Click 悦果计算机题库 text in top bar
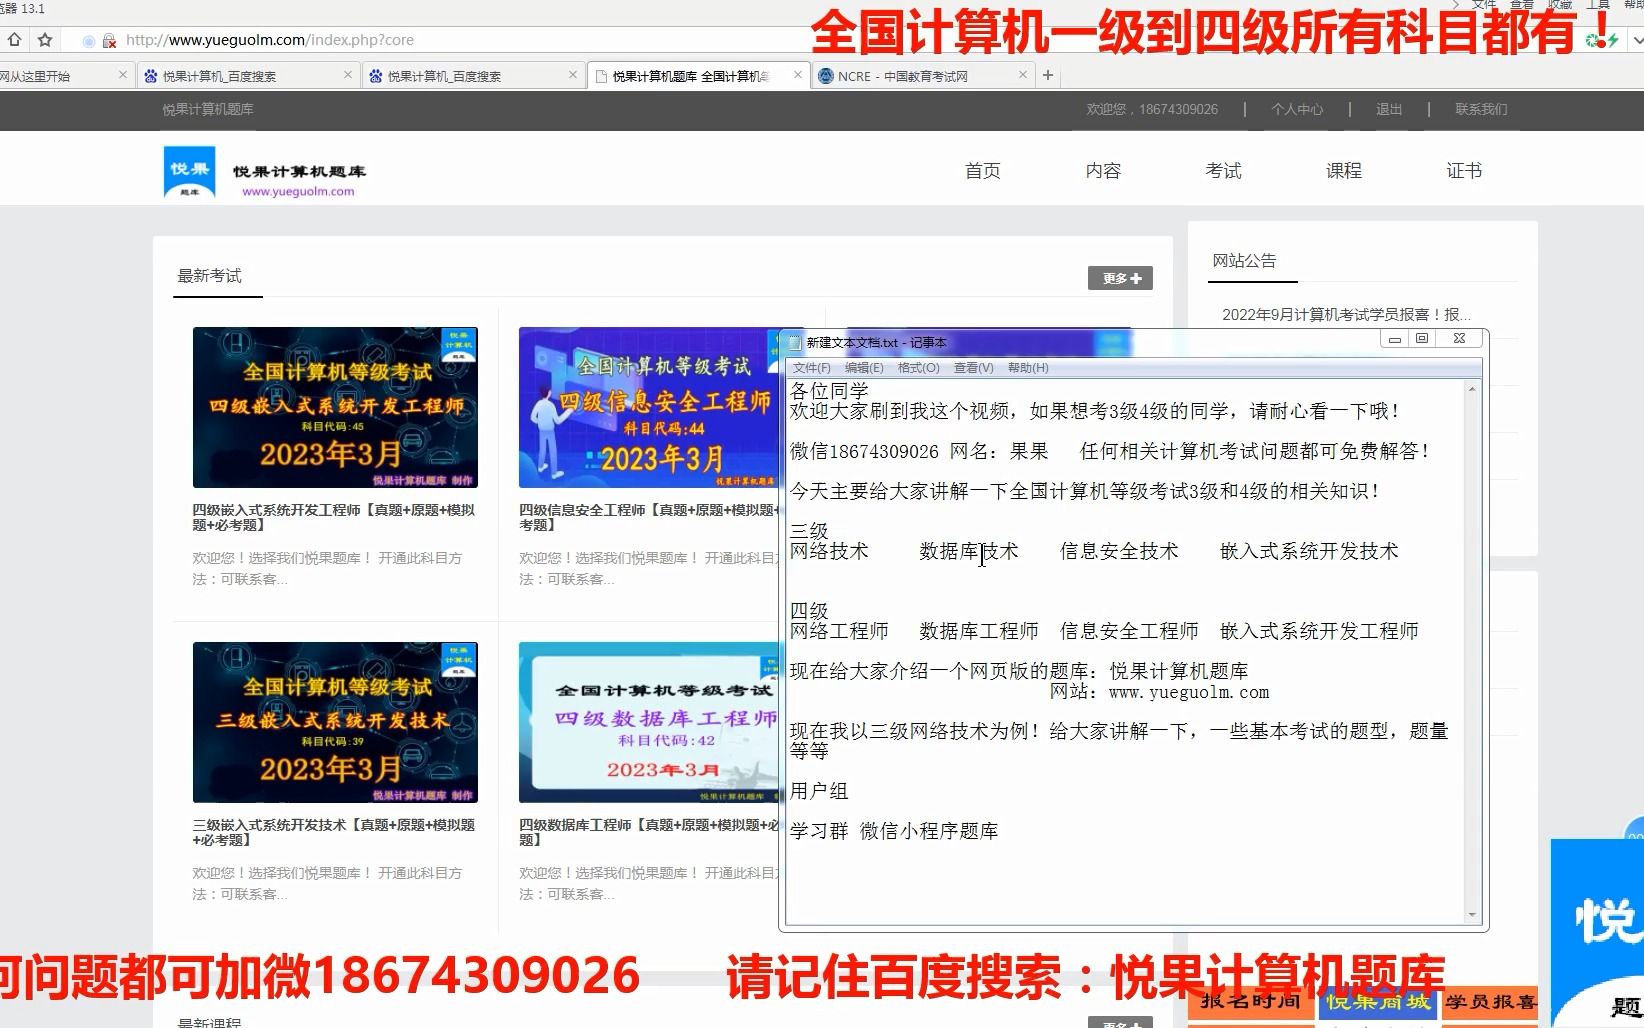 point(208,109)
